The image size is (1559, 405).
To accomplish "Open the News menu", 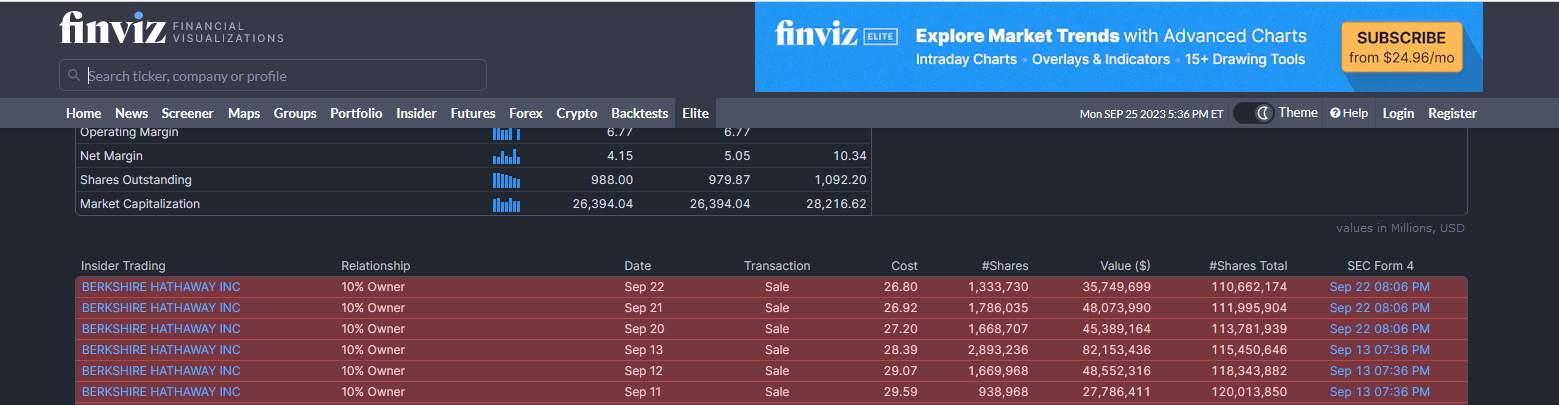I will 131,113.
